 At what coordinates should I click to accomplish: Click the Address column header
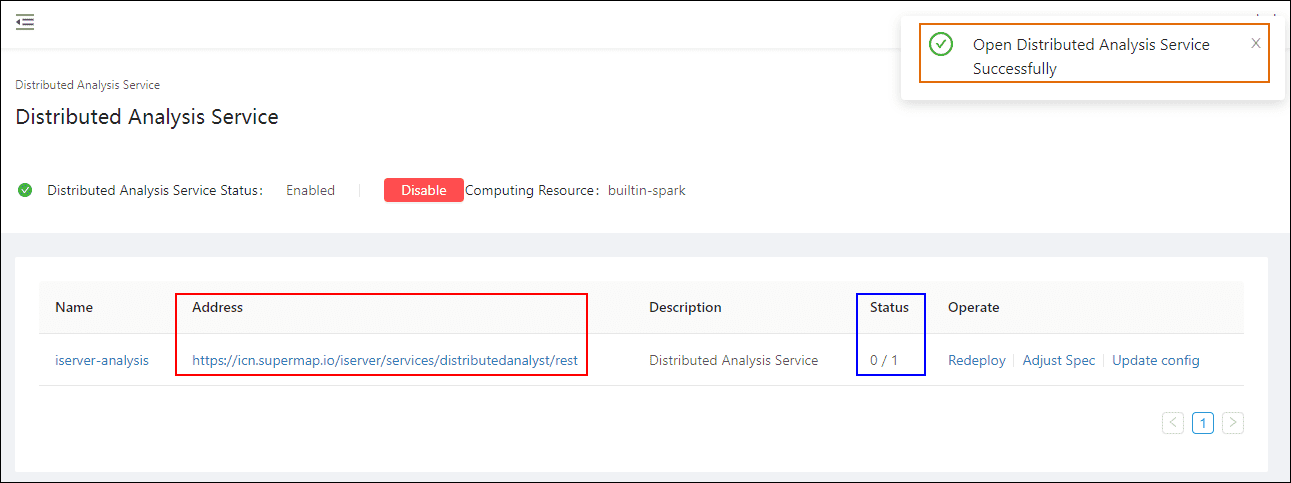(x=217, y=307)
